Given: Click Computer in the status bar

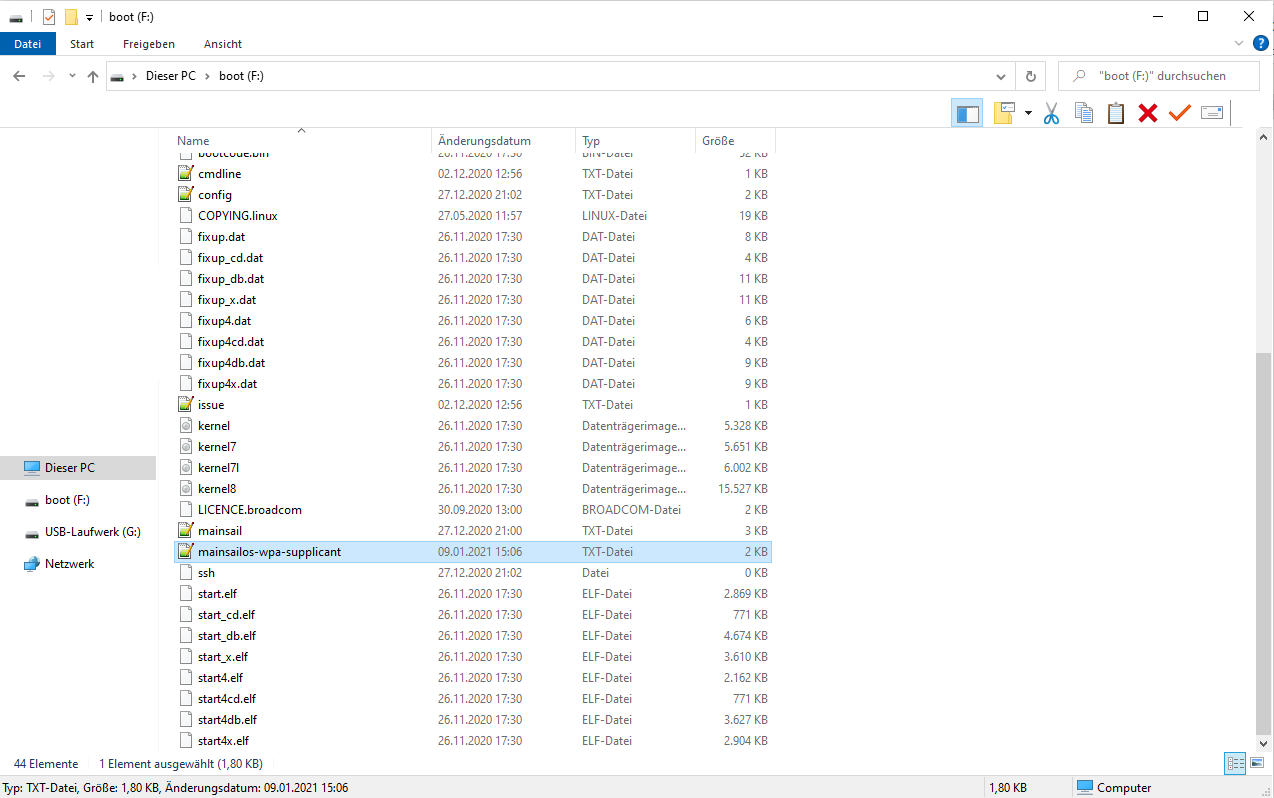Looking at the screenshot, I should [x=1113, y=788].
